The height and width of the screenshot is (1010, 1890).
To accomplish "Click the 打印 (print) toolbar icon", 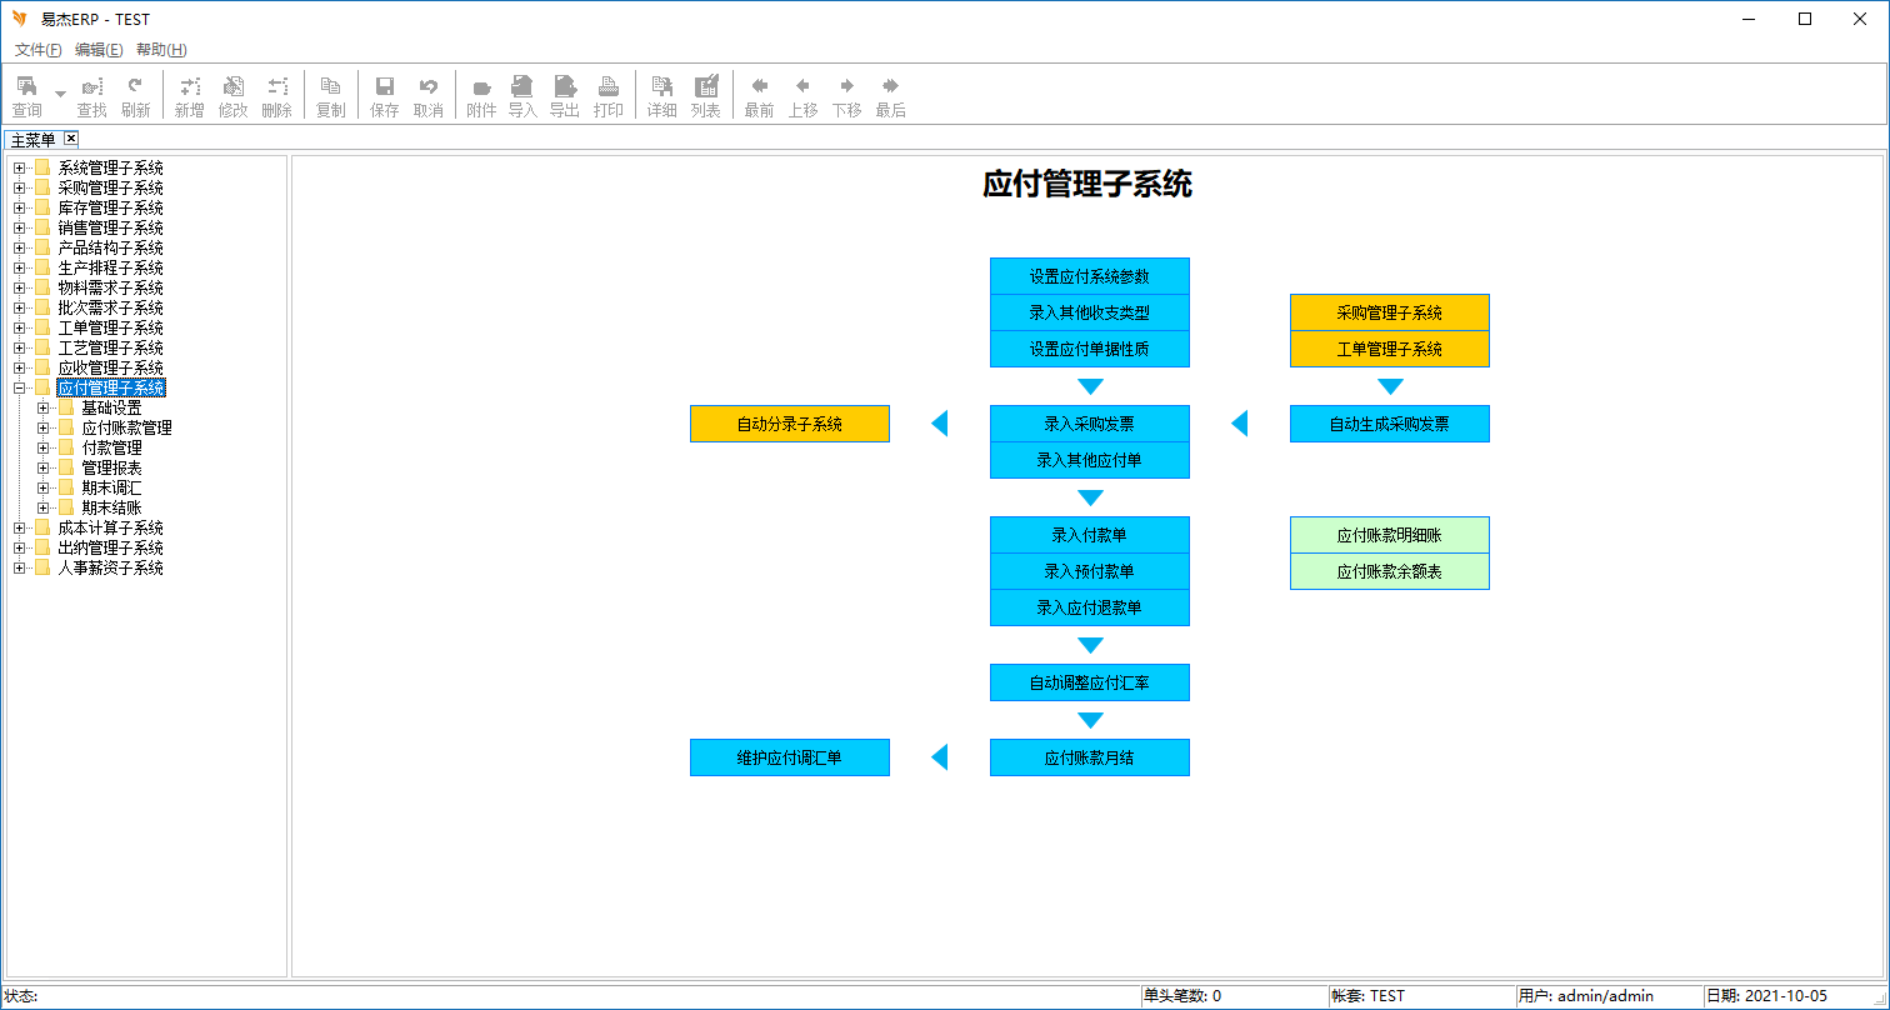I will [608, 97].
